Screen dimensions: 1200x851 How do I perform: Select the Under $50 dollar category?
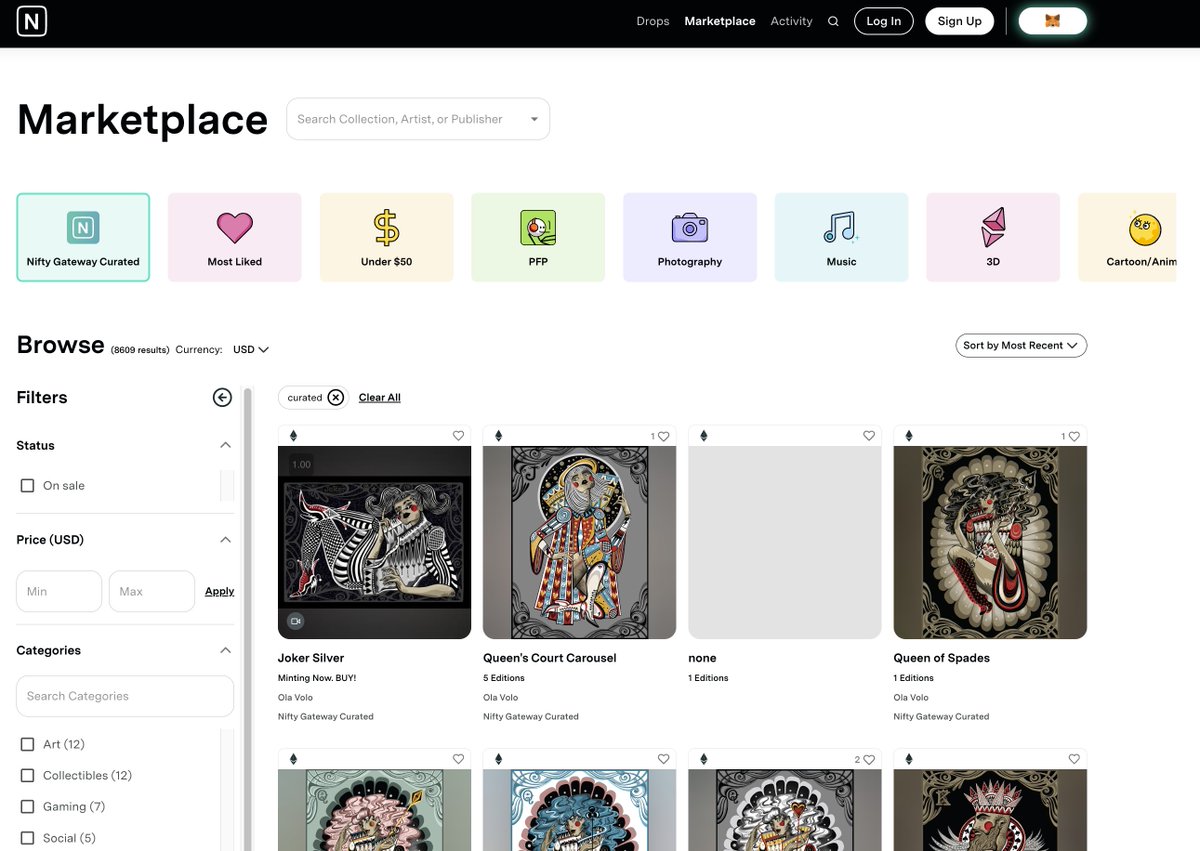coord(386,238)
